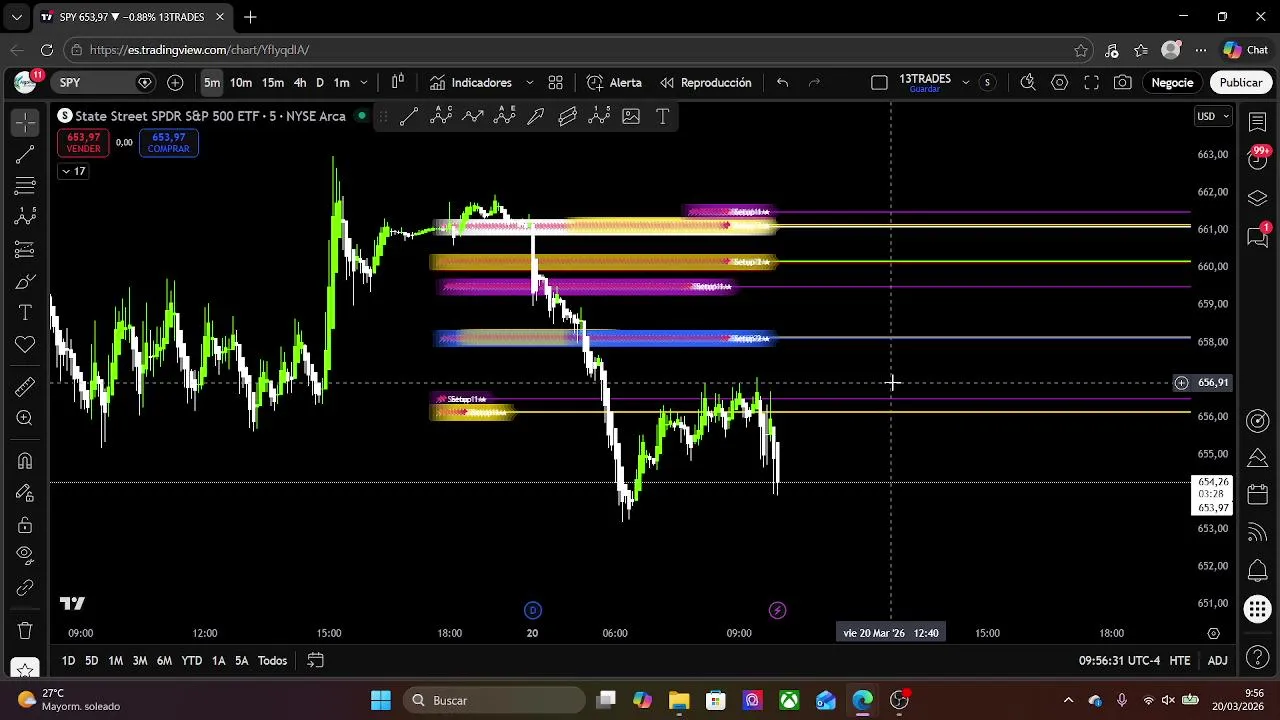Expand favorite indicators dropdown arrow
The image size is (1280, 720).
pos(529,82)
